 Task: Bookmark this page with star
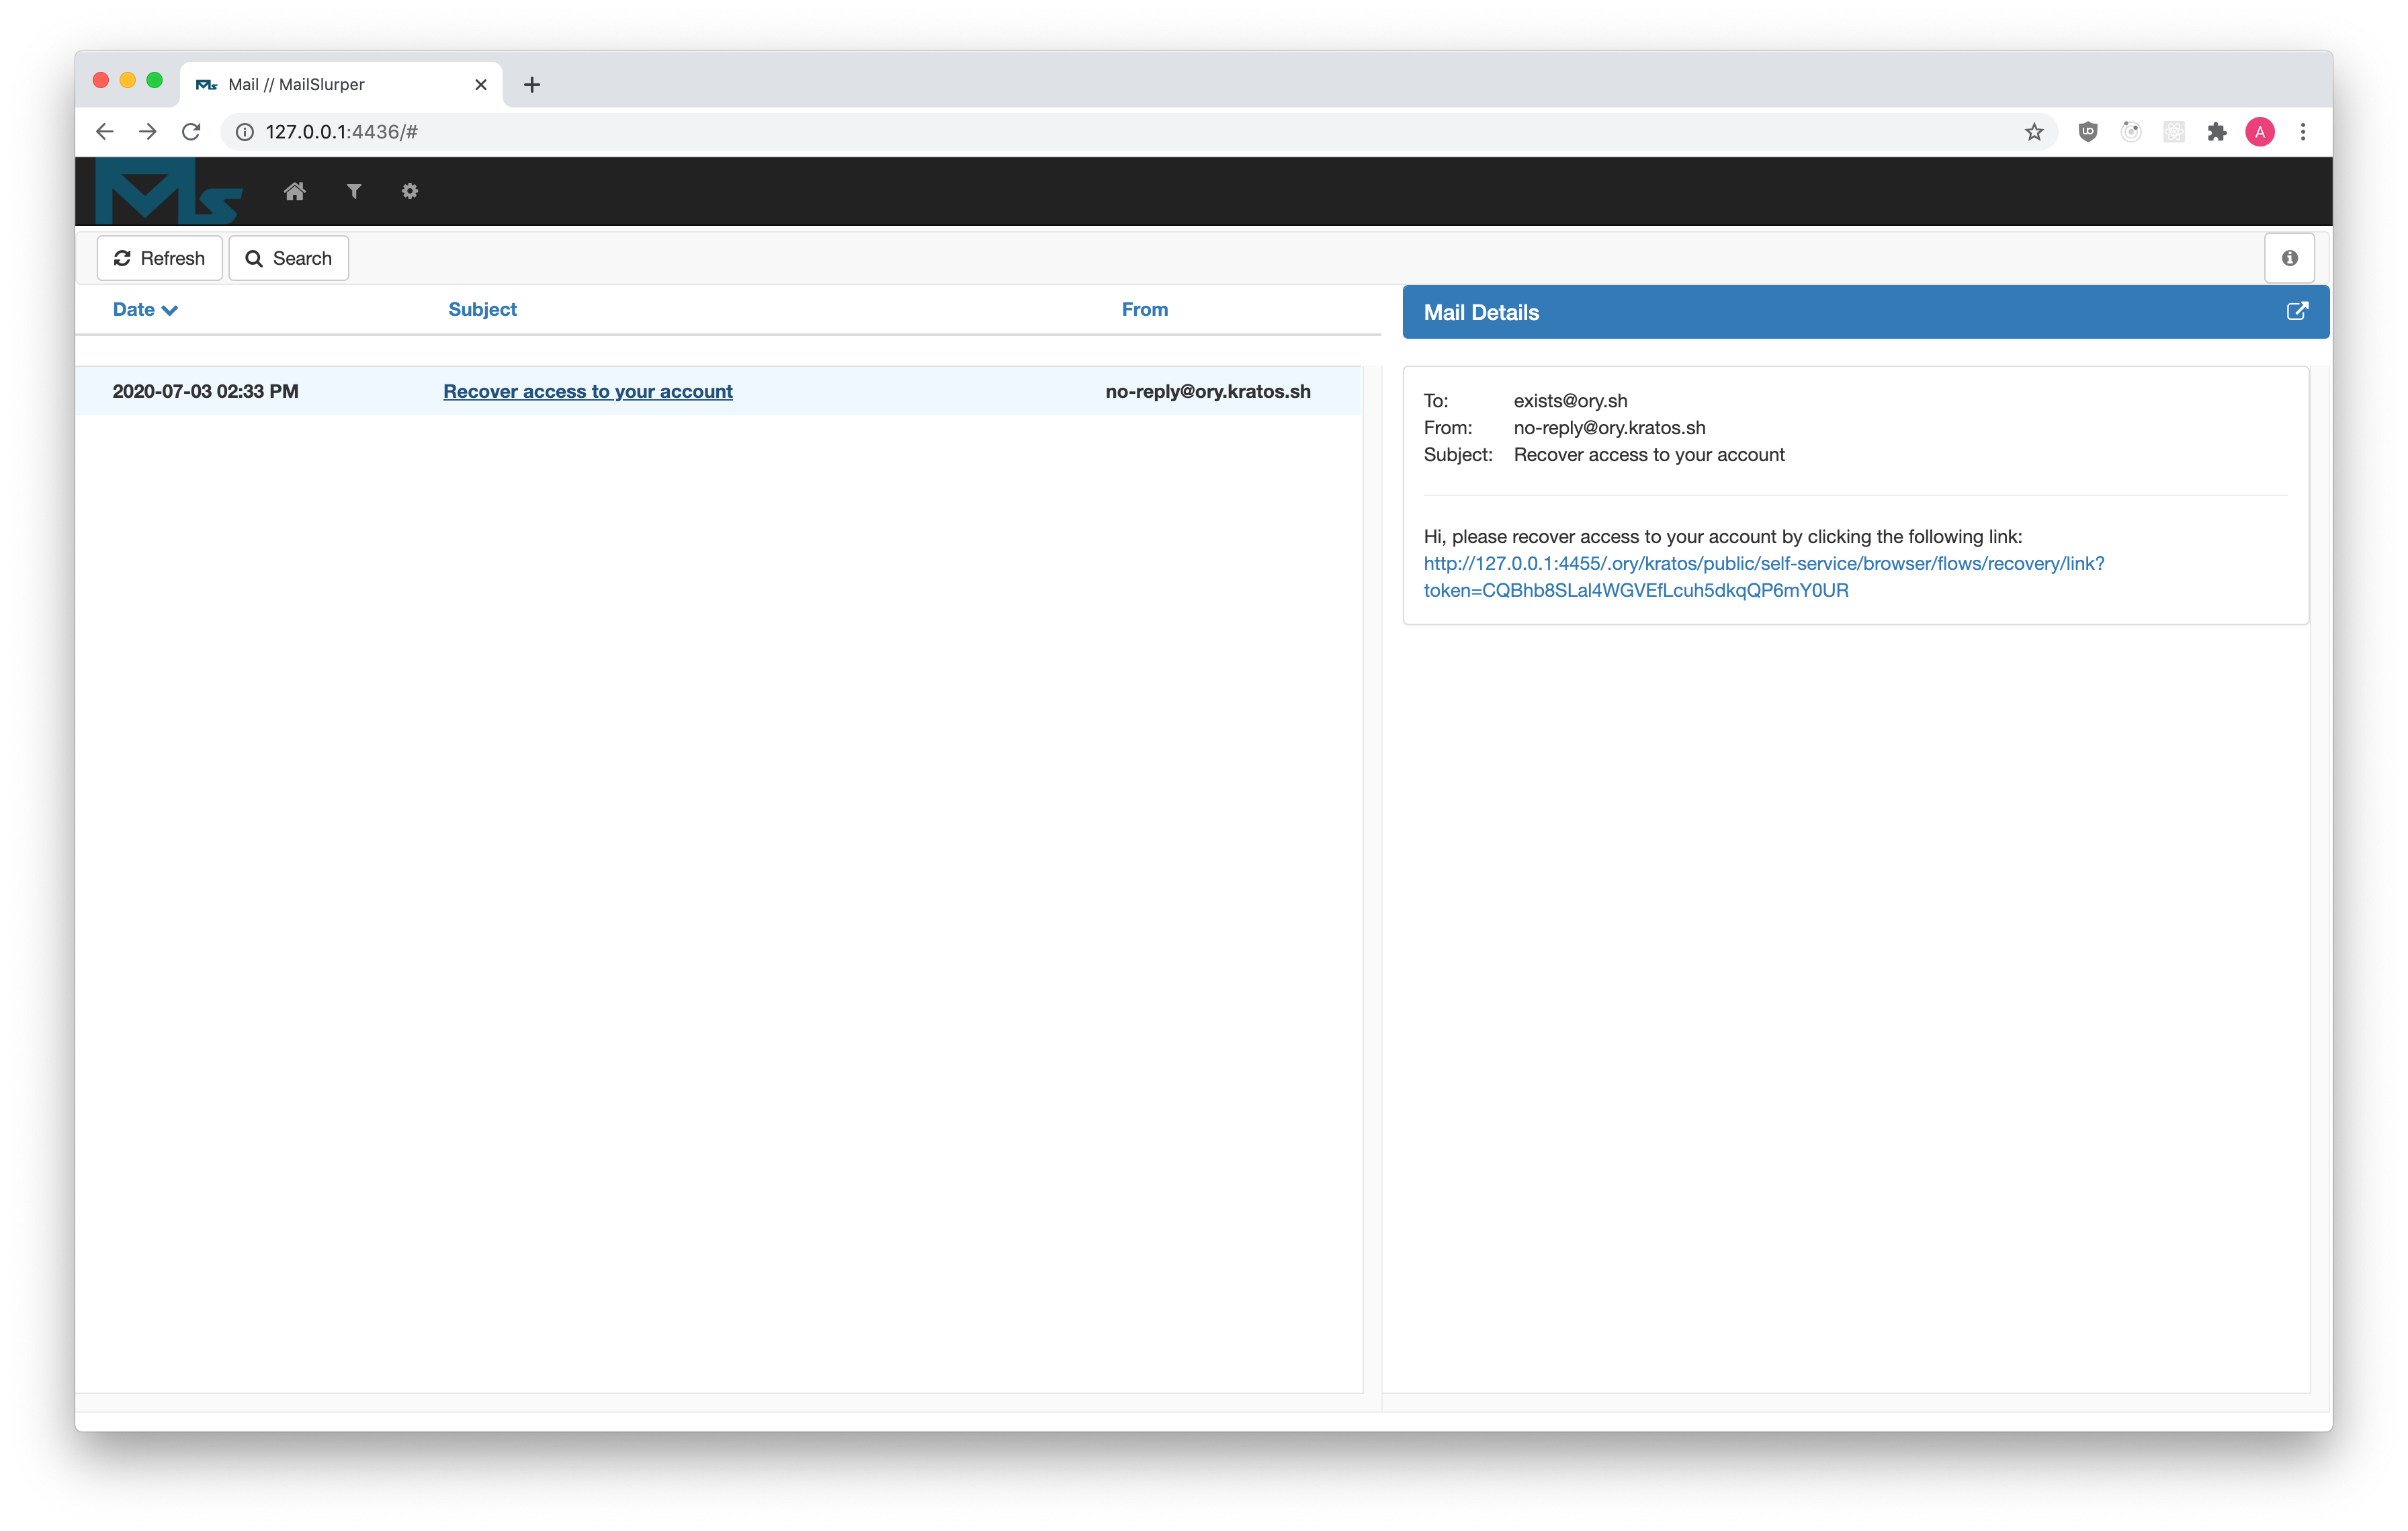(2034, 132)
